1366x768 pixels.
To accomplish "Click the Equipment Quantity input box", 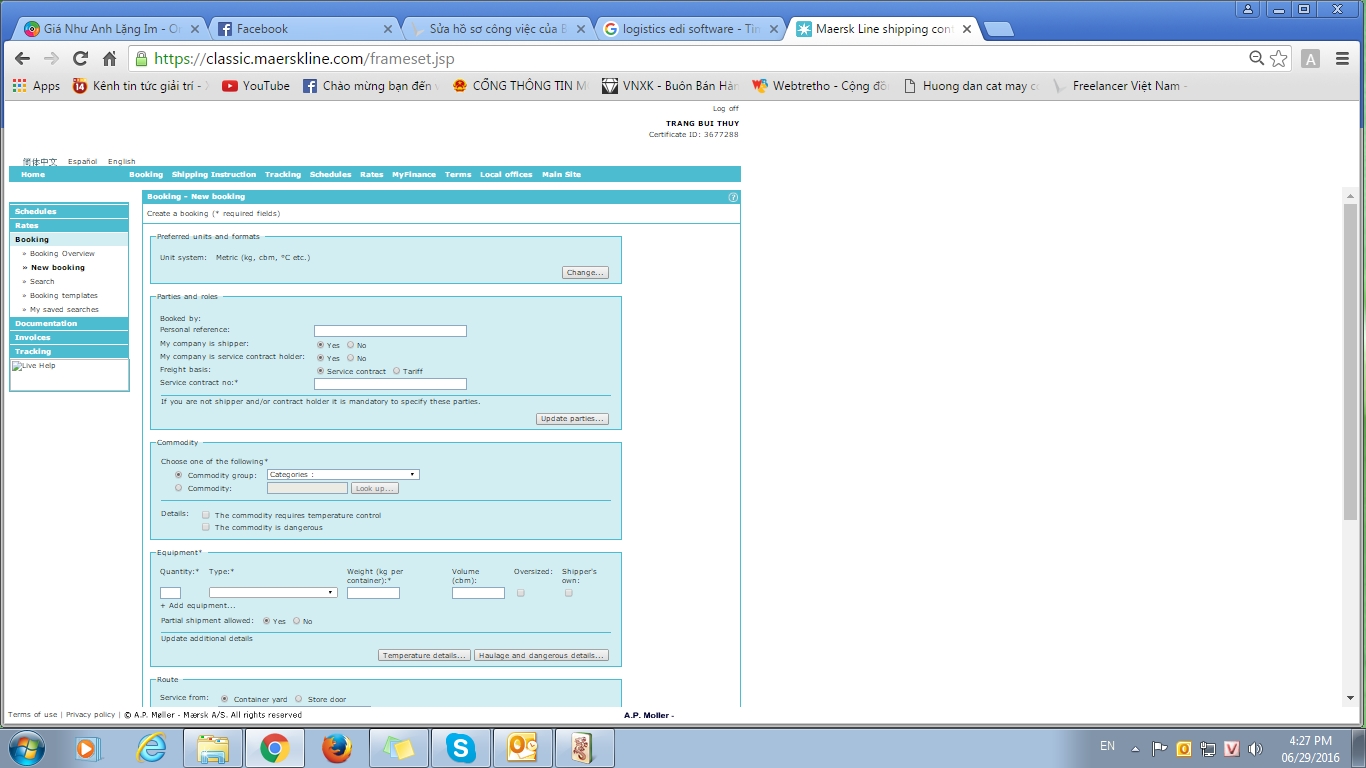I will (x=171, y=593).
